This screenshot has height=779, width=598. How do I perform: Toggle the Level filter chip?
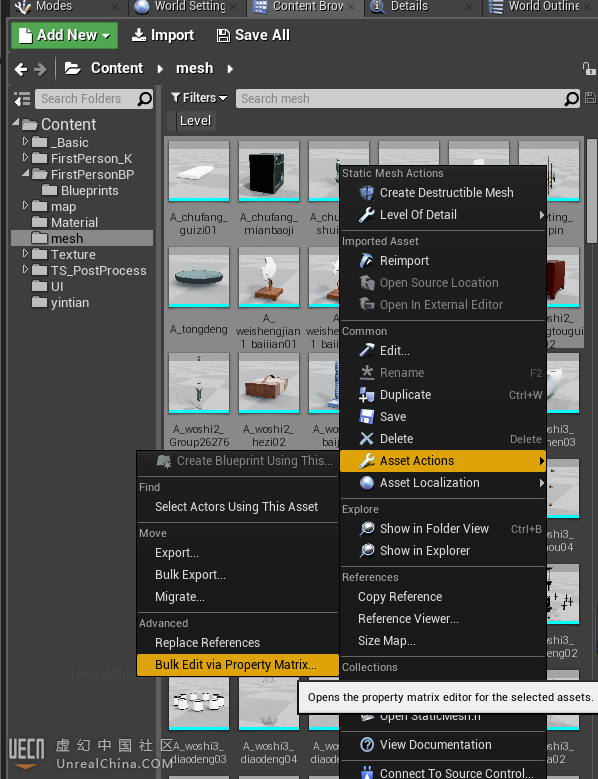click(195, 121)
